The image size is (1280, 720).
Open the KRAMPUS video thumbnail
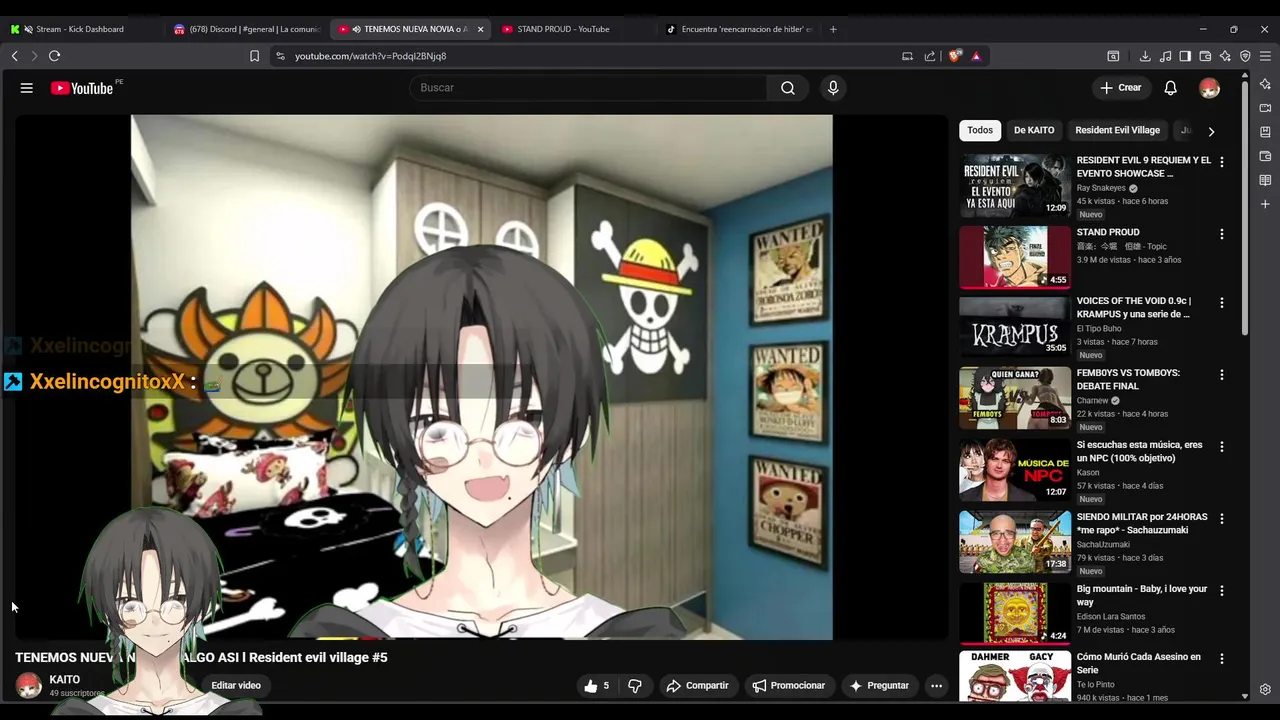(1015, 327)
